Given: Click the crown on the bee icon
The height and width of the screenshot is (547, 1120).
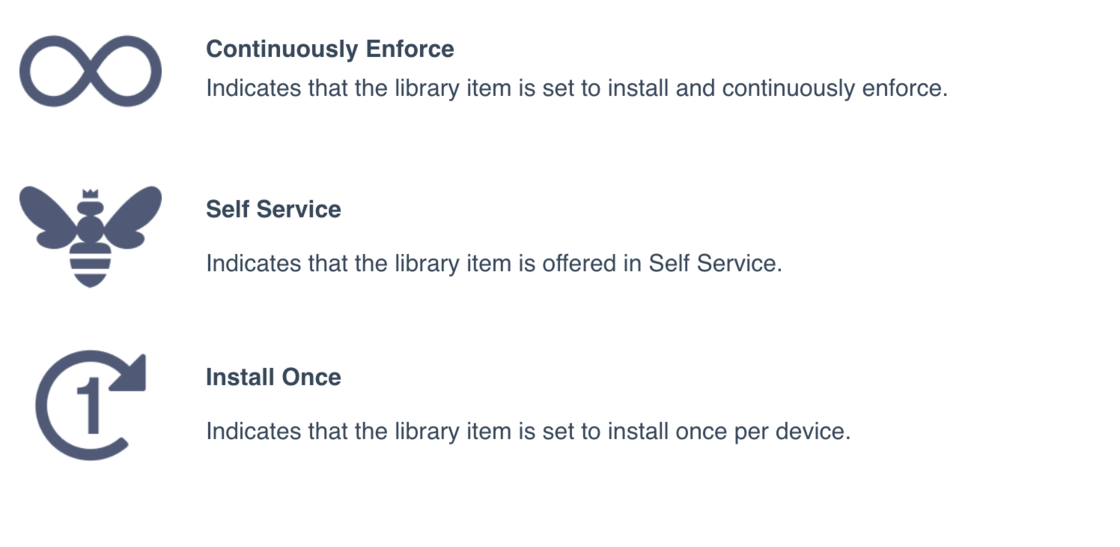Looking at the screenshot, I should coord(90,194).
